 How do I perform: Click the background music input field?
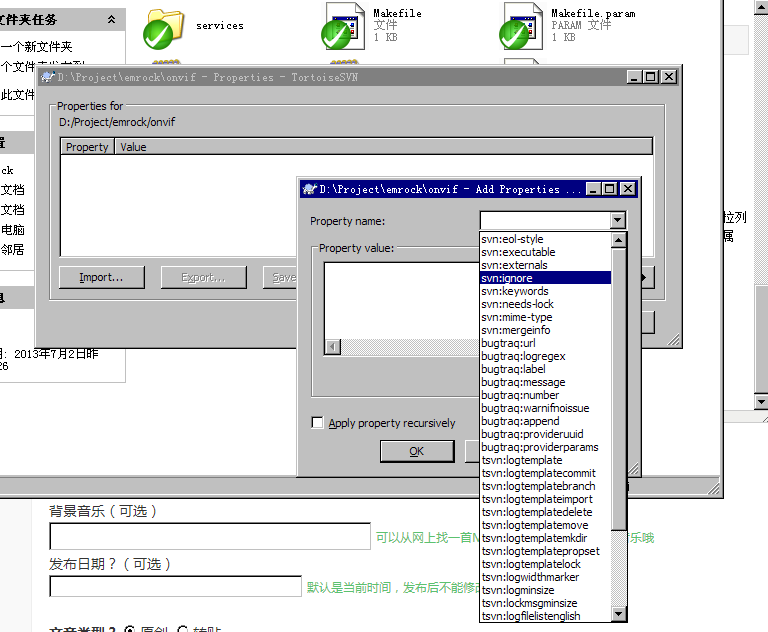[210, 536]
